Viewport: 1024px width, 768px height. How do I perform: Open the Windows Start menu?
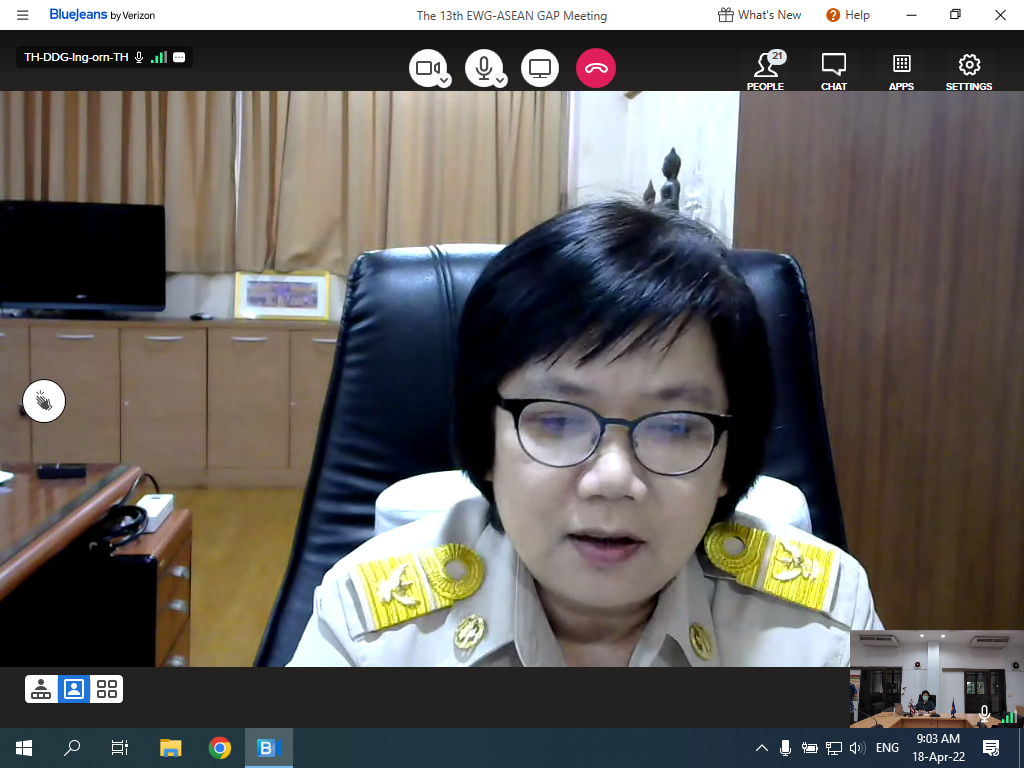pyautogui.click(x=24, y=748)
